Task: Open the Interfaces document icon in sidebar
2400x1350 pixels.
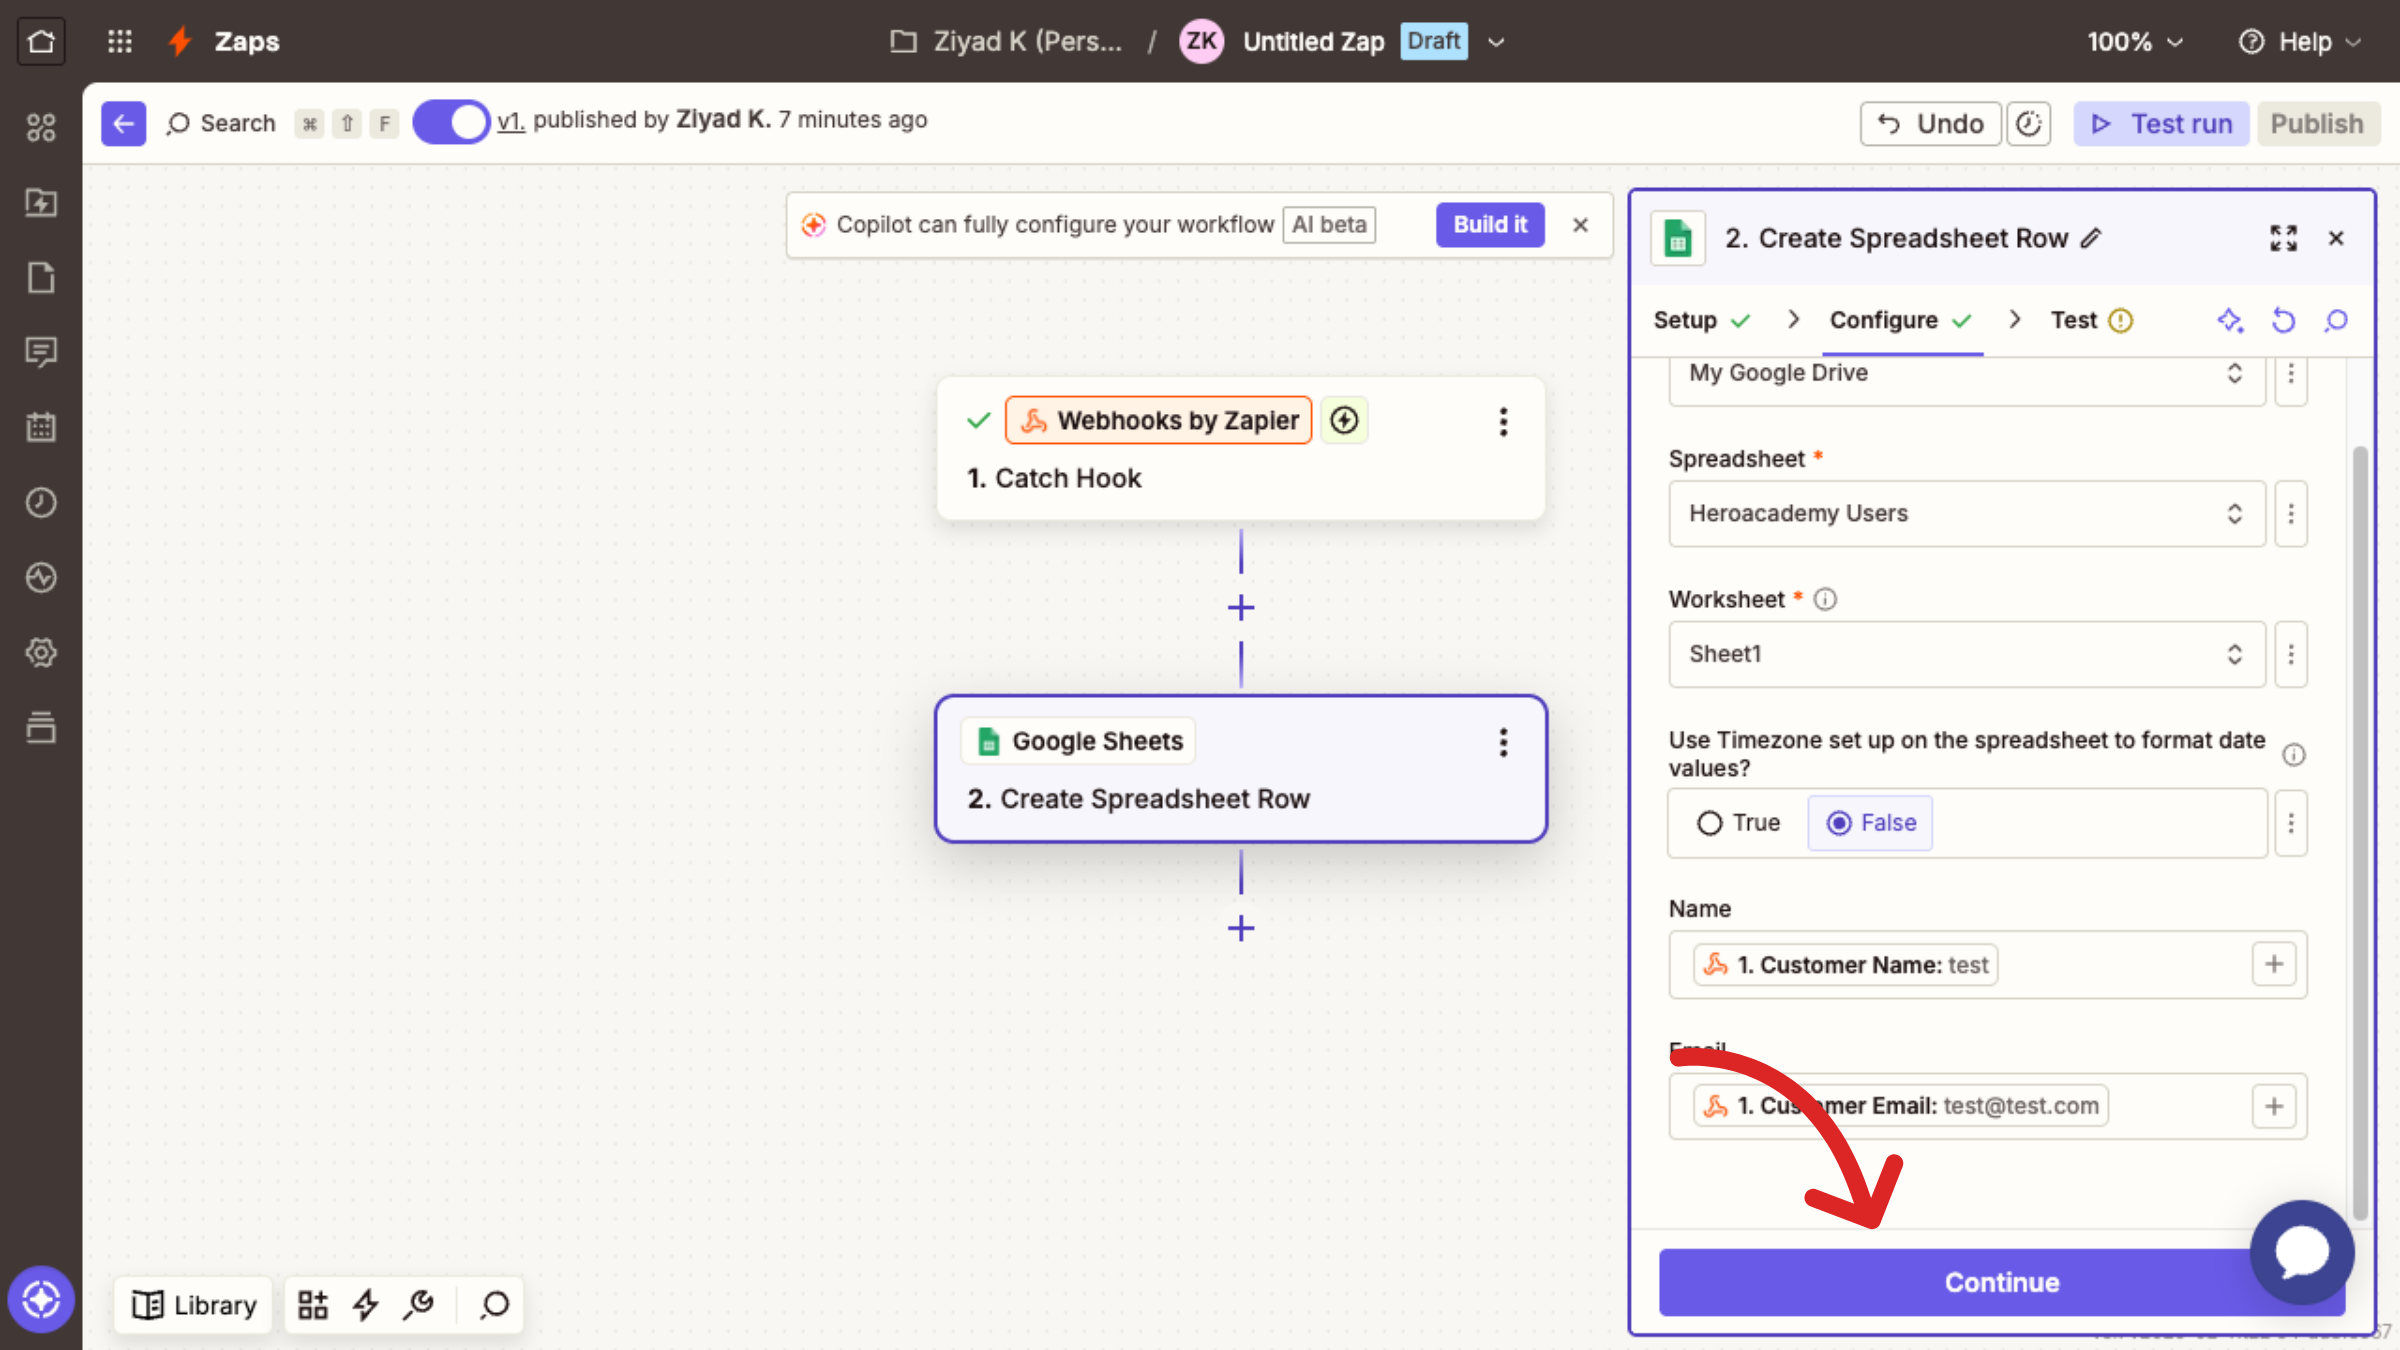Action: point(41,277)
